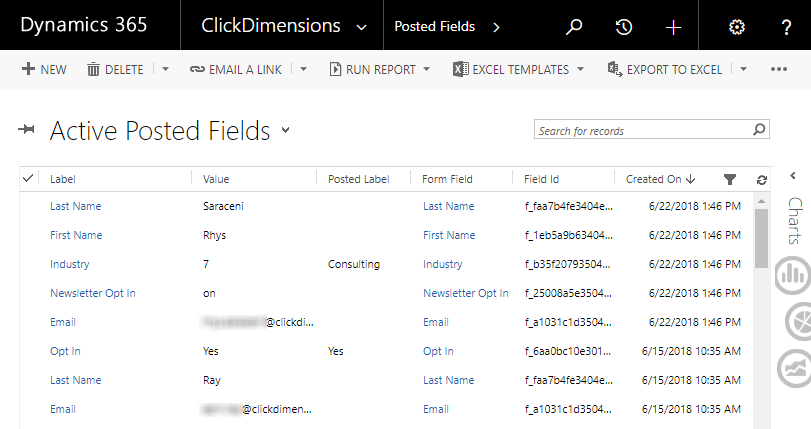Screen dimensions: 811x429
Task: Open Form Field link Industry
Action: [x=442, y=264]
